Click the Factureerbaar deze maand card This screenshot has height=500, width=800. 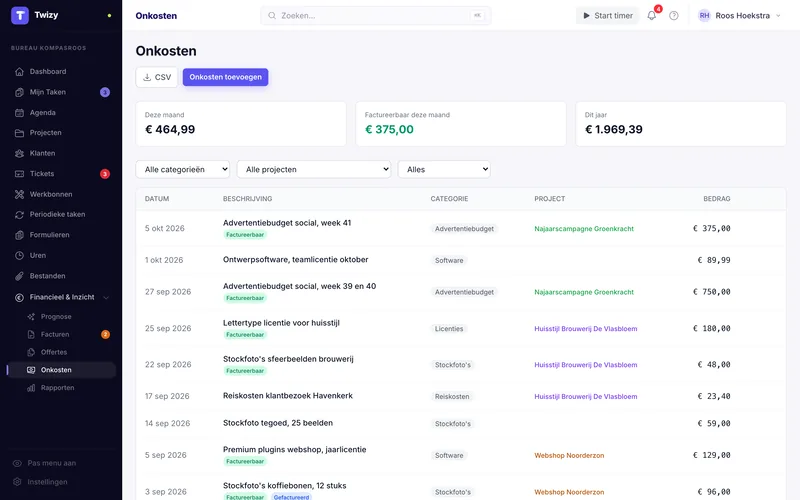[x=461, y=124]
